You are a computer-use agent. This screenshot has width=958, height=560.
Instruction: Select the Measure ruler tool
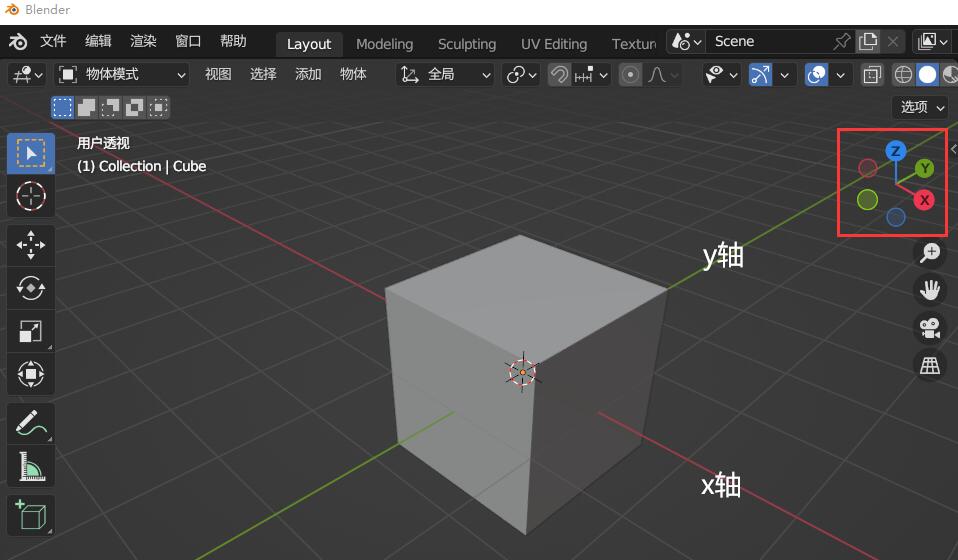[31, 466]
